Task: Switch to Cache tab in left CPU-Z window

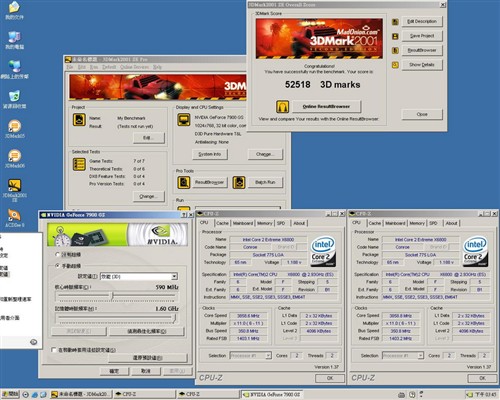Action: pyautogui.click(x=222, y=223)
